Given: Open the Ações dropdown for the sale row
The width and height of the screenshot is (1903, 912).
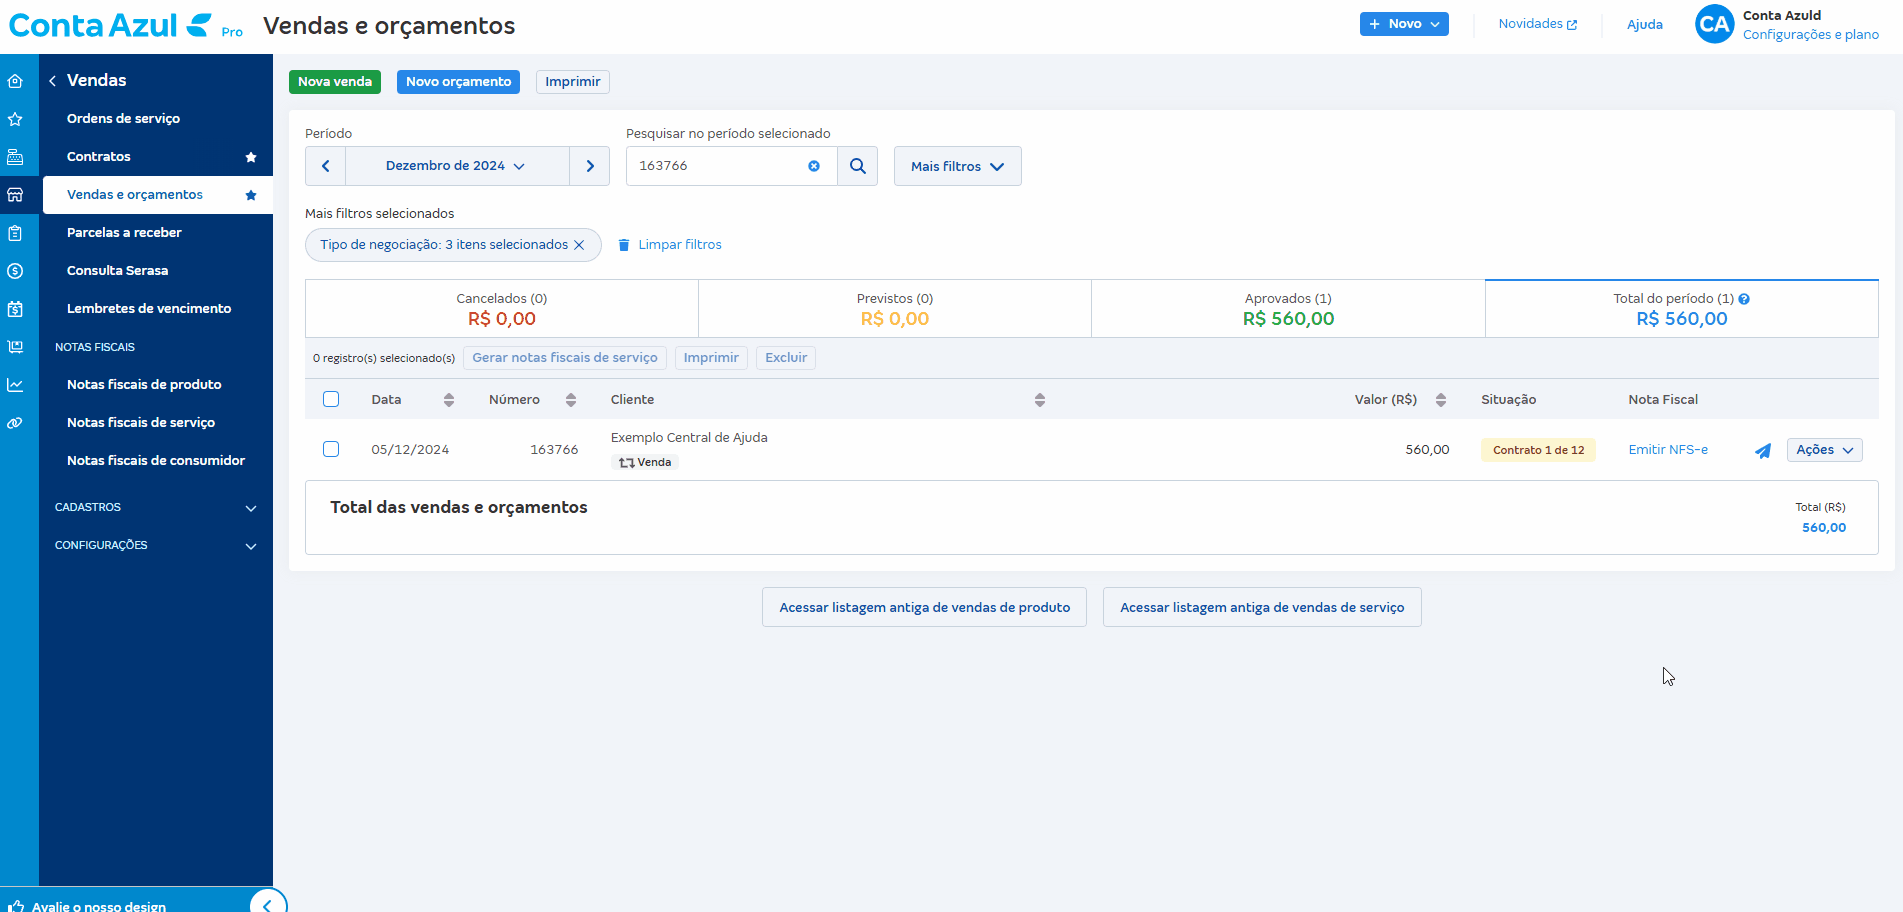Looking at the screenshot, I should tap(1824, 450).
